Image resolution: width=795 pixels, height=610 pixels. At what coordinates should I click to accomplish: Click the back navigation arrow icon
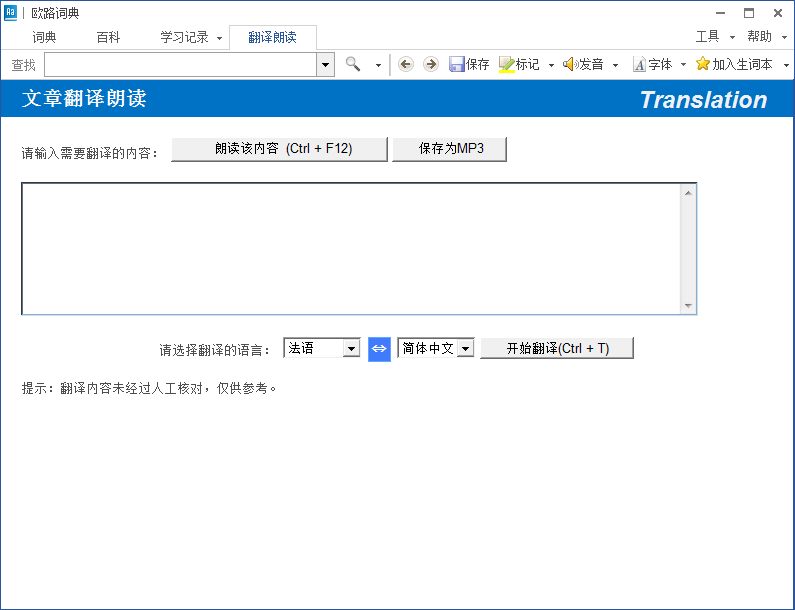click(x=405, y=64)
